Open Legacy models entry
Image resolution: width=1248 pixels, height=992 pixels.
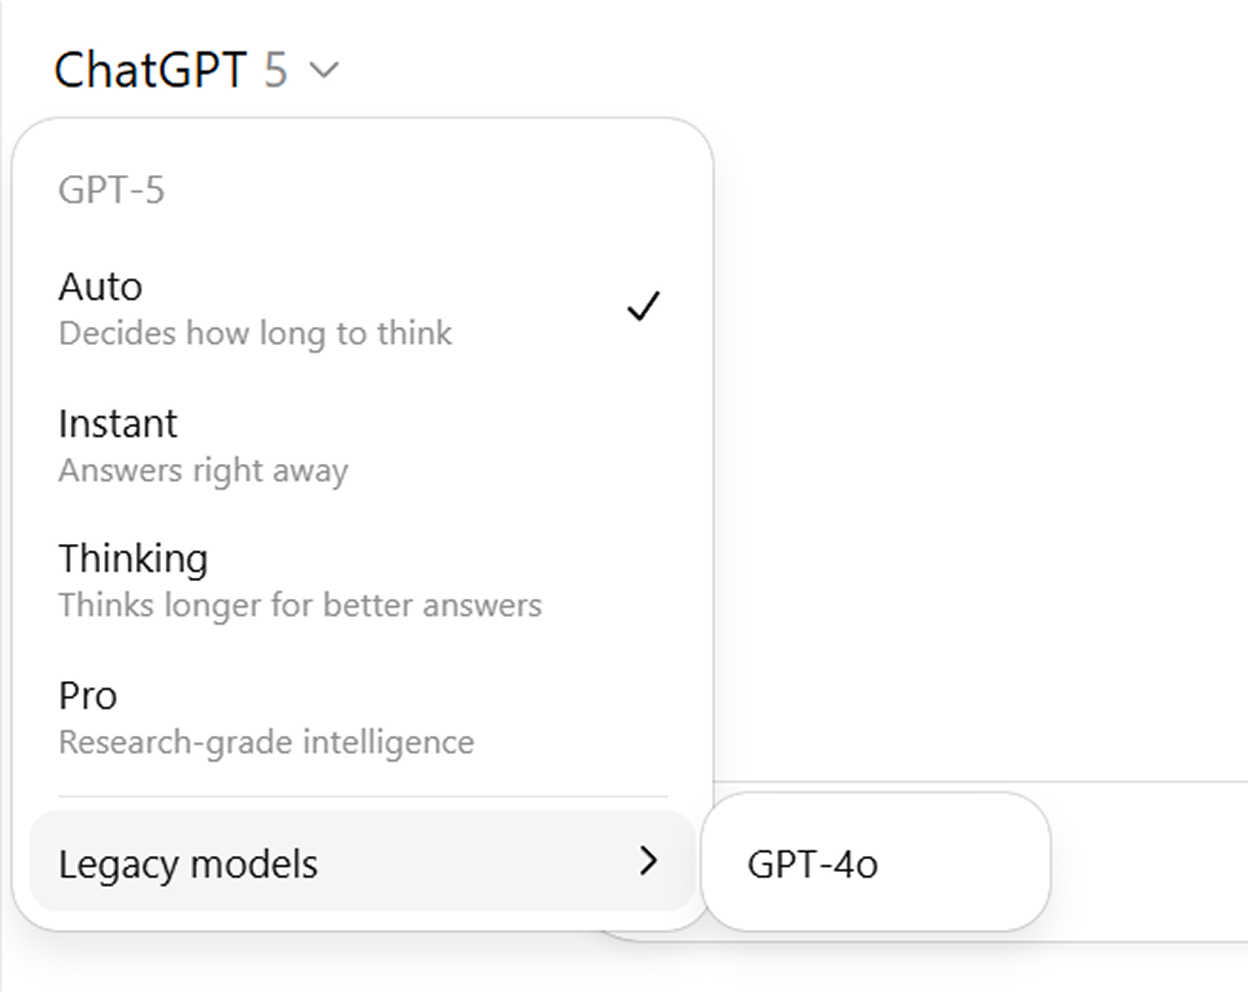coord(188,863)
